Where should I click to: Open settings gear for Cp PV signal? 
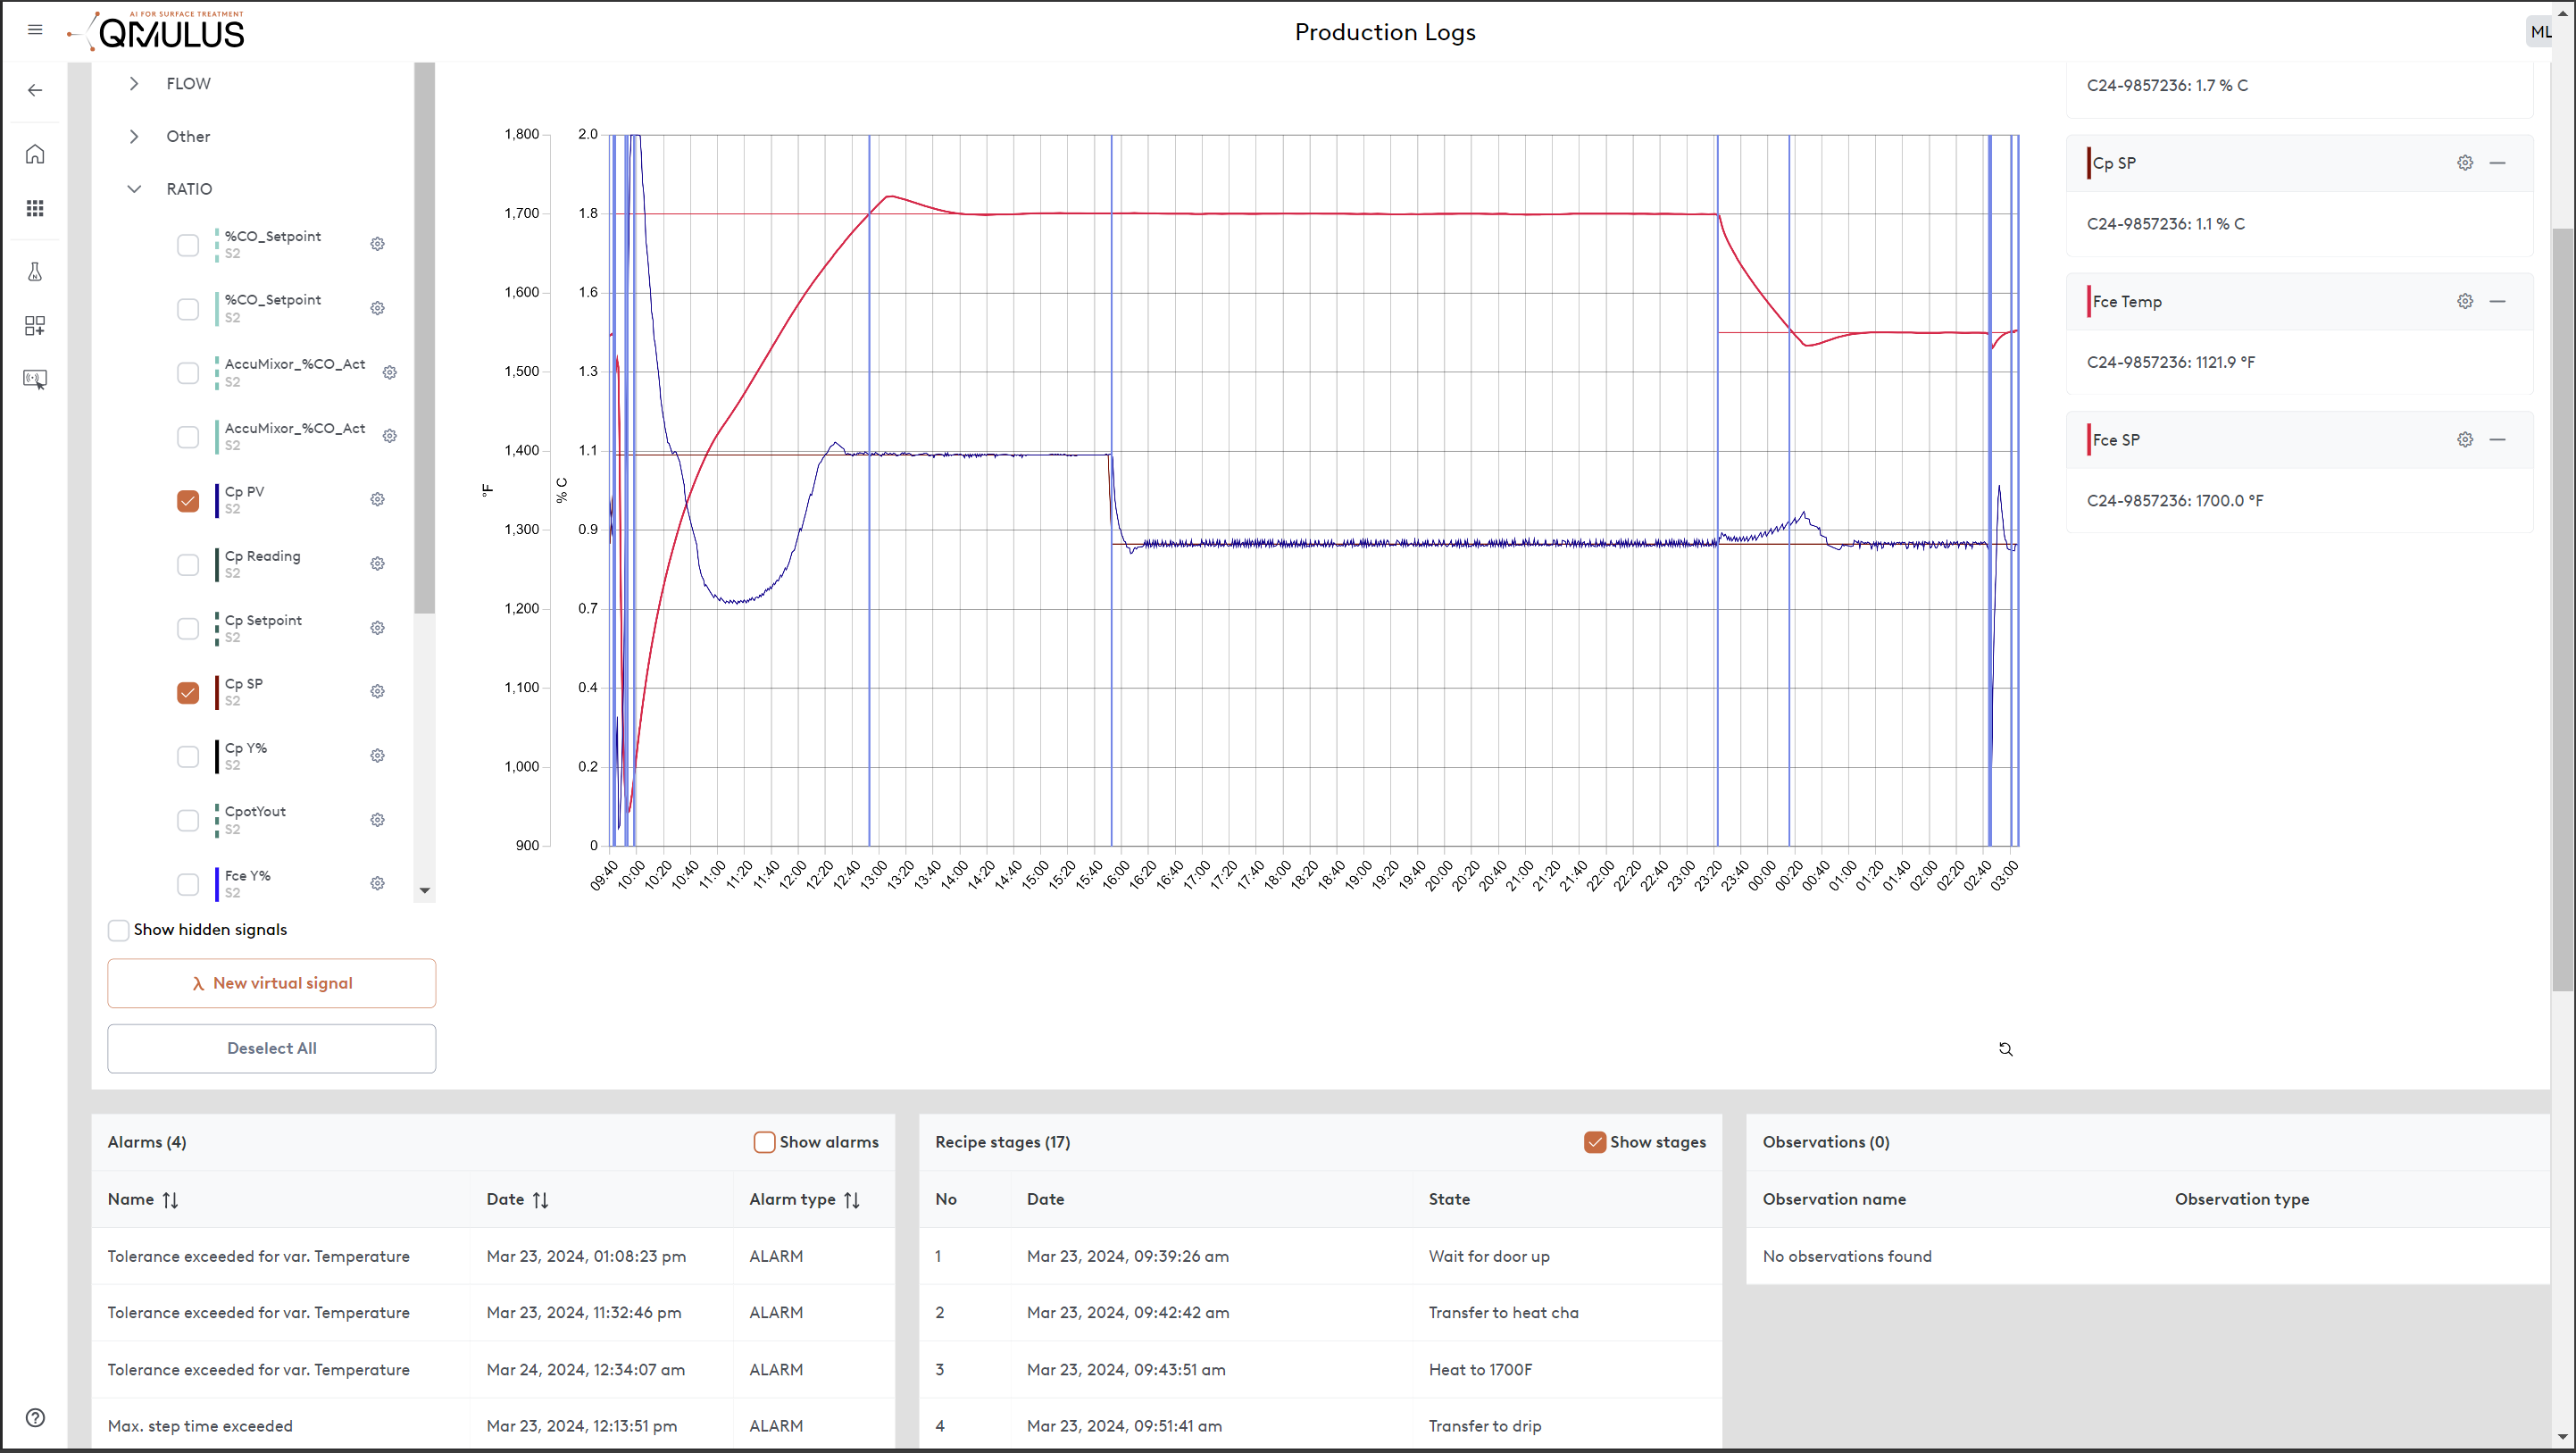377,499
